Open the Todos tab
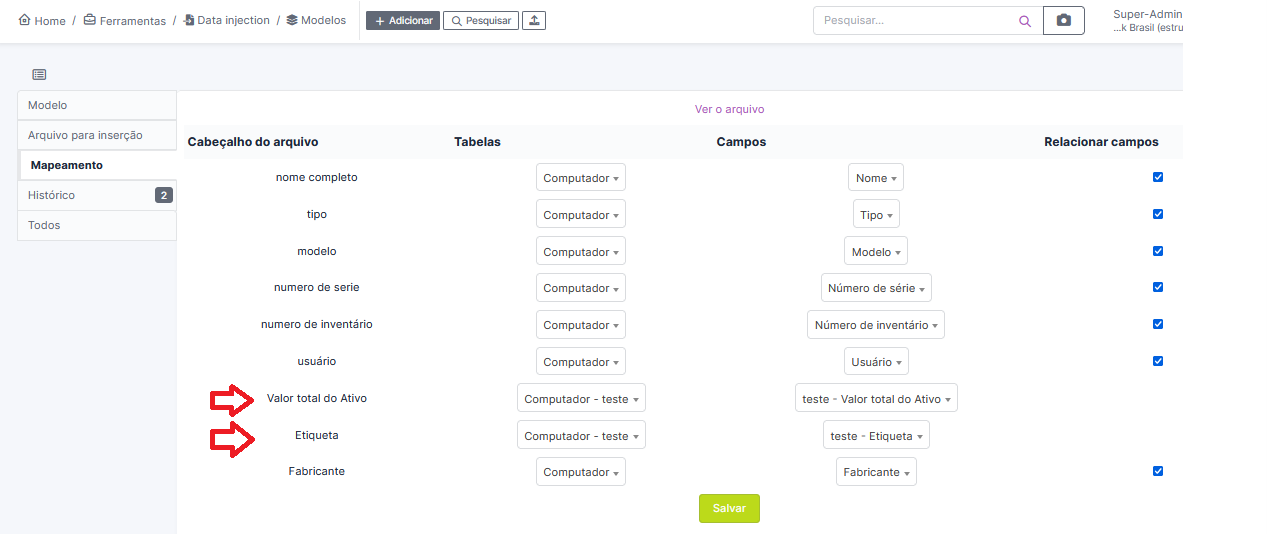 tap(97, 225)
